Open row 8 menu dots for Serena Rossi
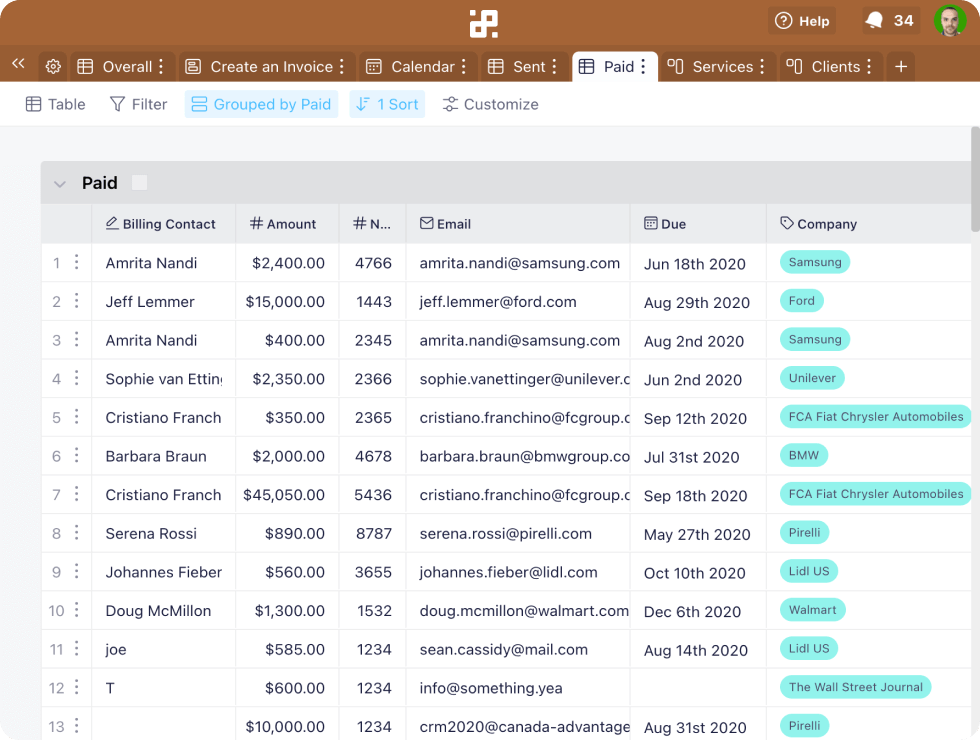Viewport: 980px width, 740px height. [x=76, y=532]
